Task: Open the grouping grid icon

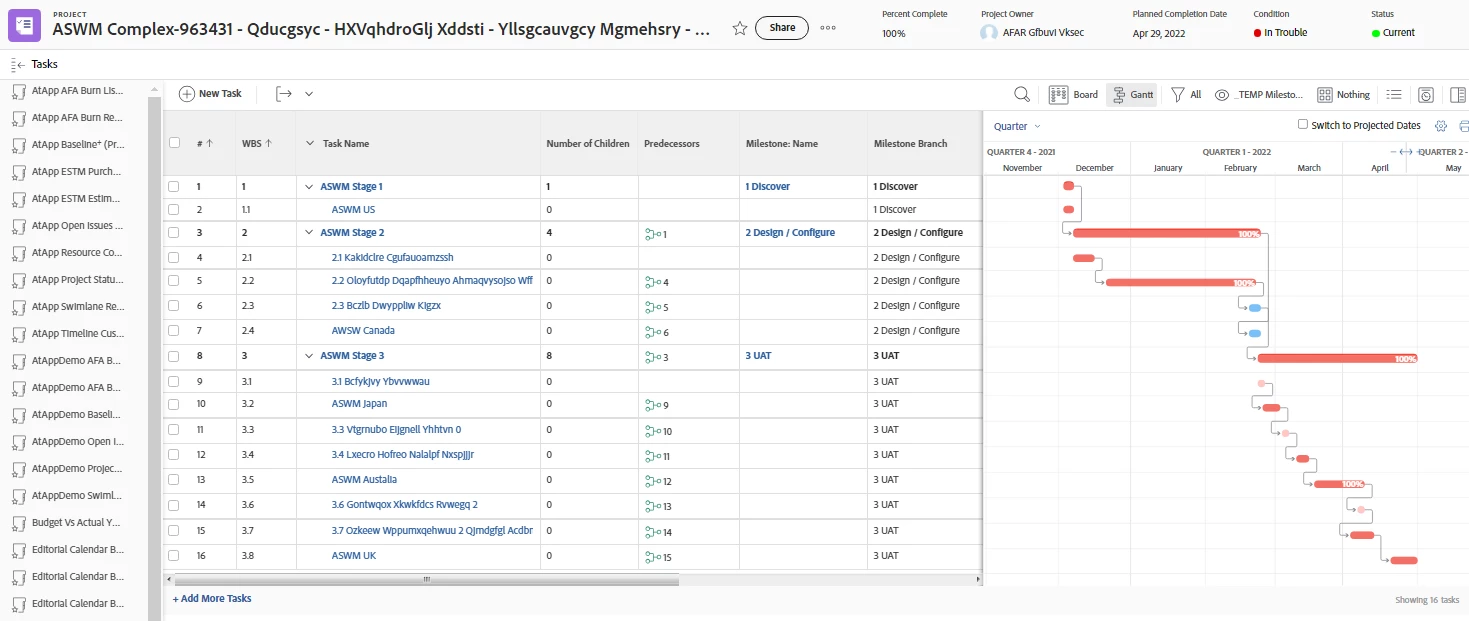Action: pos(1324,94)
